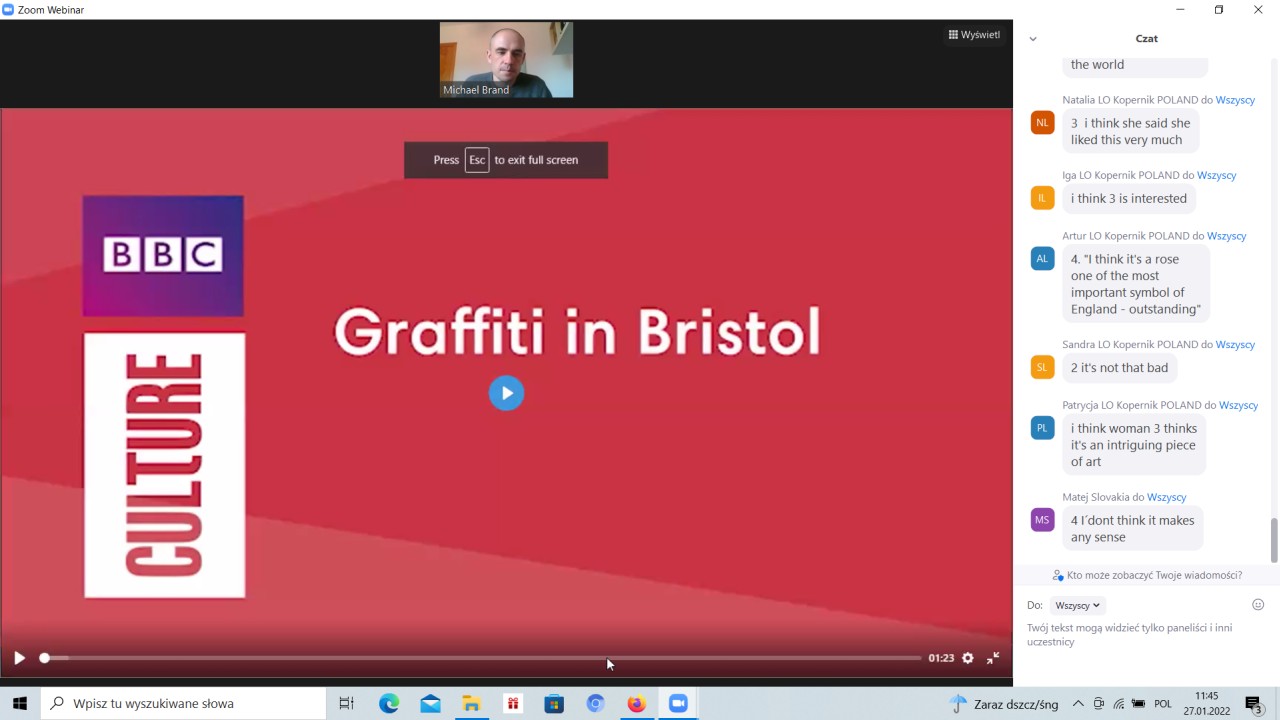Image resolution: width=1280 pixels, height=720 pixels.
Task: Click the video progress bar
Action: [482, 658]
